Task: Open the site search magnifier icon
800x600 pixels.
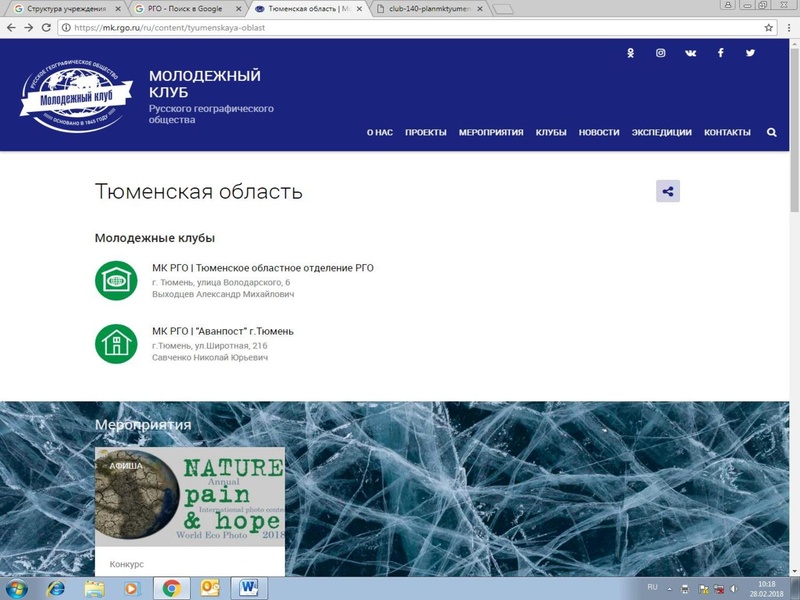Action: [x=772, y=130]
